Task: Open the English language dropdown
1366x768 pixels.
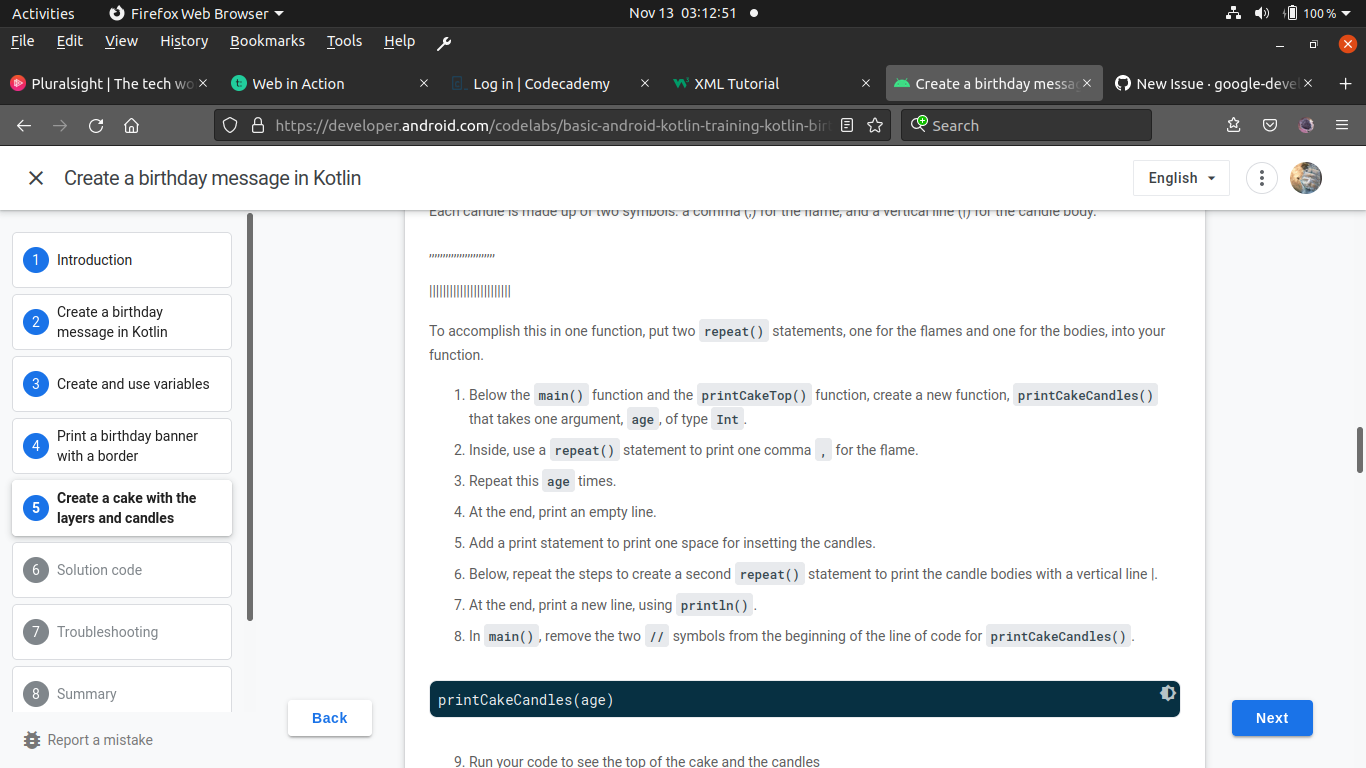Action: tap(1180, 177)
